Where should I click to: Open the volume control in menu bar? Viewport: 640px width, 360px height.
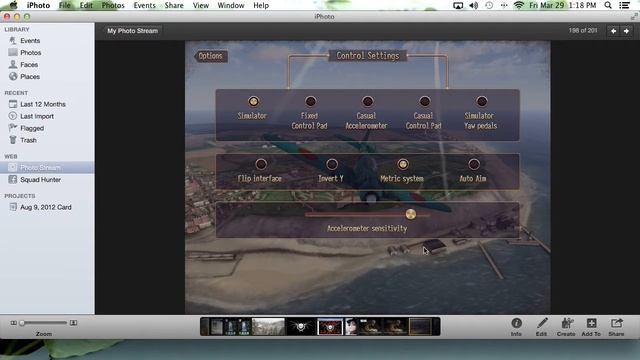473,5
